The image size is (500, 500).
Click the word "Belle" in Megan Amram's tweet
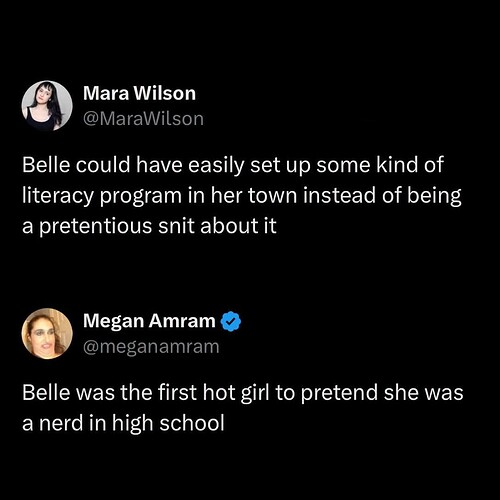46,393
